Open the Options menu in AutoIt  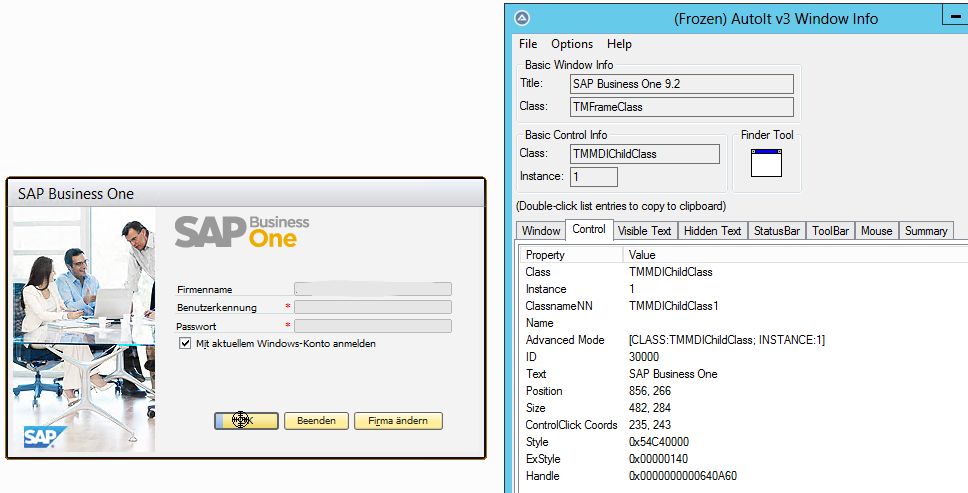click(572, 44)
